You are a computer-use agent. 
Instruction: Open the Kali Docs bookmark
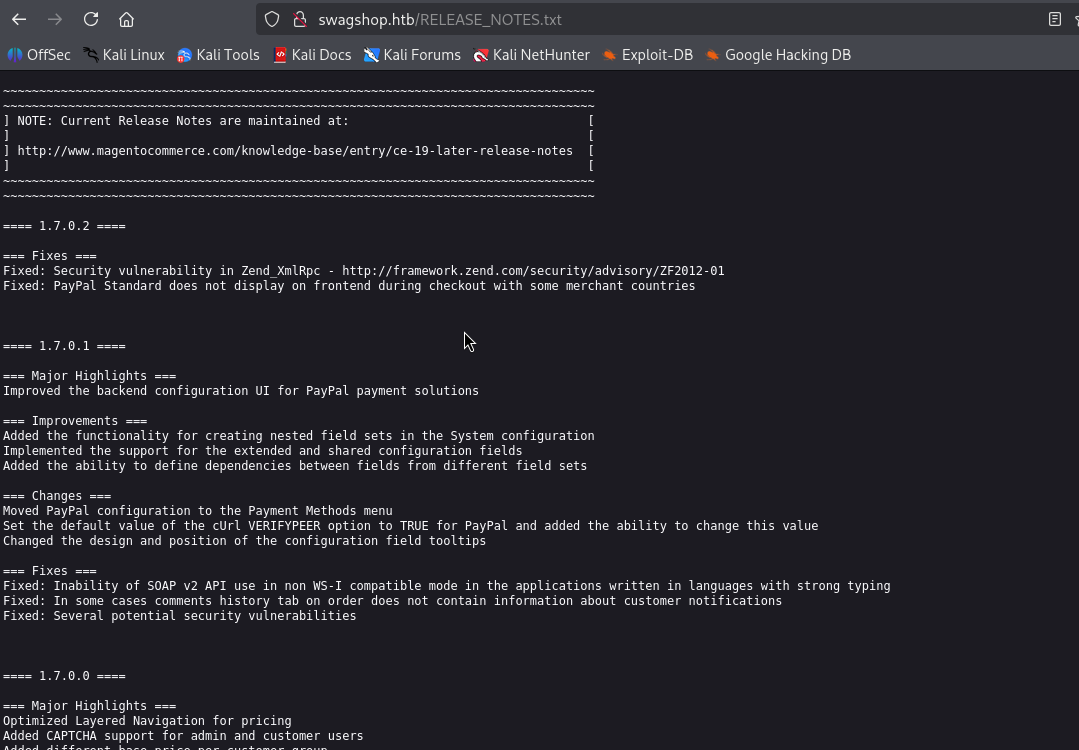pos(312,55)
